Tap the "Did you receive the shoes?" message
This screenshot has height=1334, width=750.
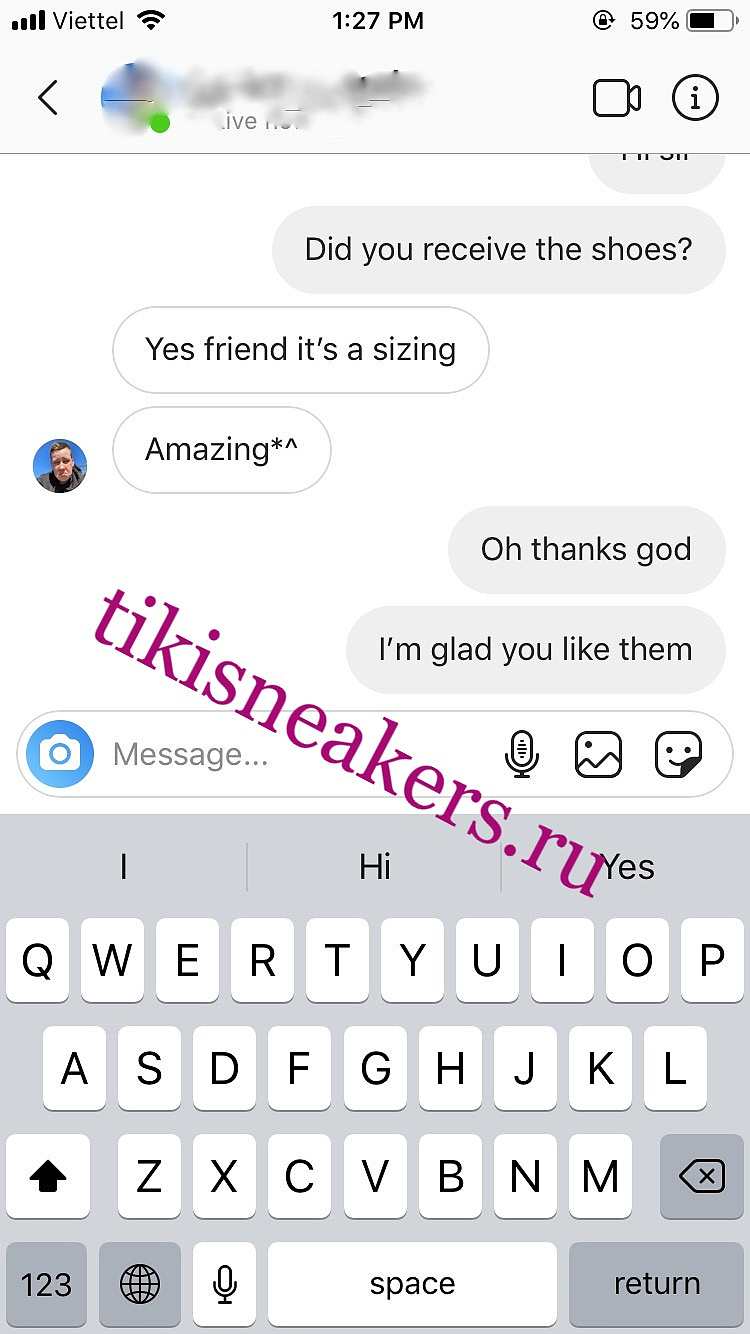click(x=498, y=249)
